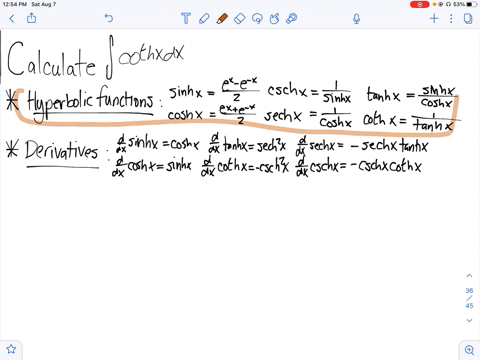The width and height of the screenshot is (480, 360).
Task: Tap the d/dx coshx = sinhx formula
Action: click(x=152, y=167)
